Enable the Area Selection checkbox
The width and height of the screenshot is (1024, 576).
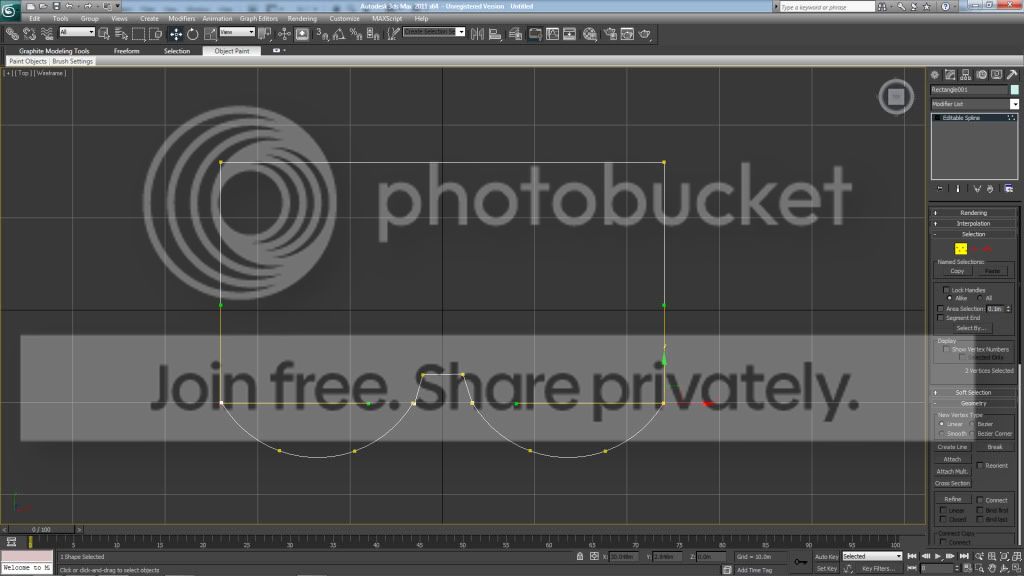940,309
